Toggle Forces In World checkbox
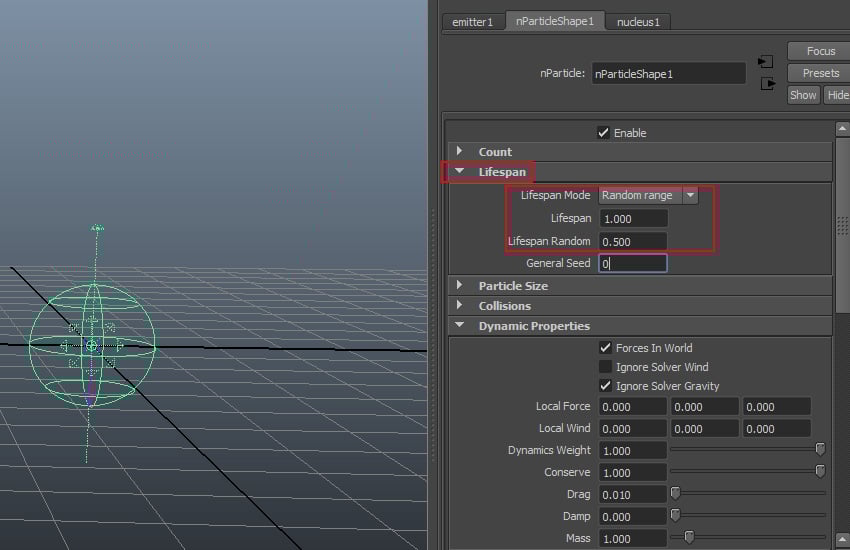This screenshot has width=850, height=550. (606, 347)
